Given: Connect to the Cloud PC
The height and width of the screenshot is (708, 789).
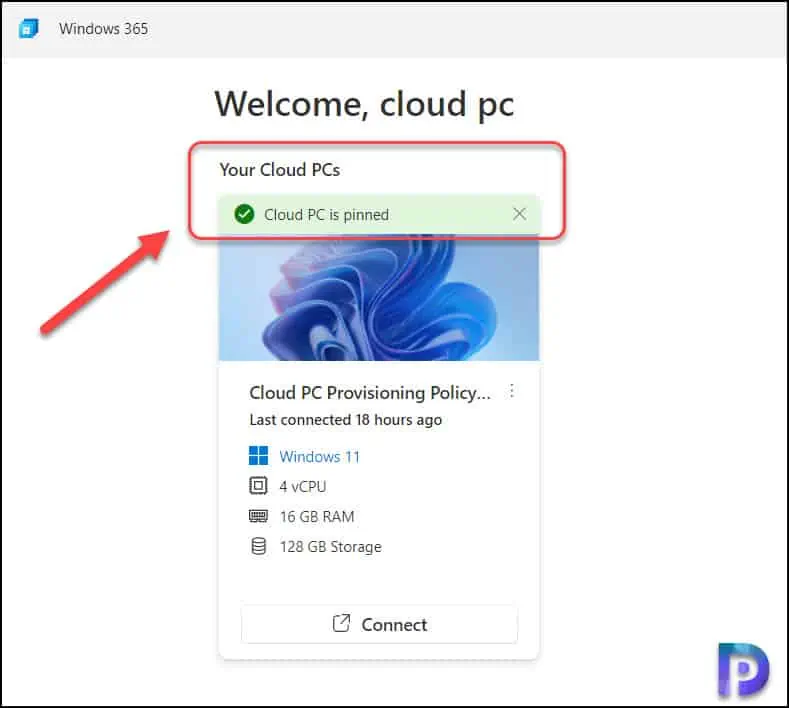Looking at the screenshot, I should point(379,624).
